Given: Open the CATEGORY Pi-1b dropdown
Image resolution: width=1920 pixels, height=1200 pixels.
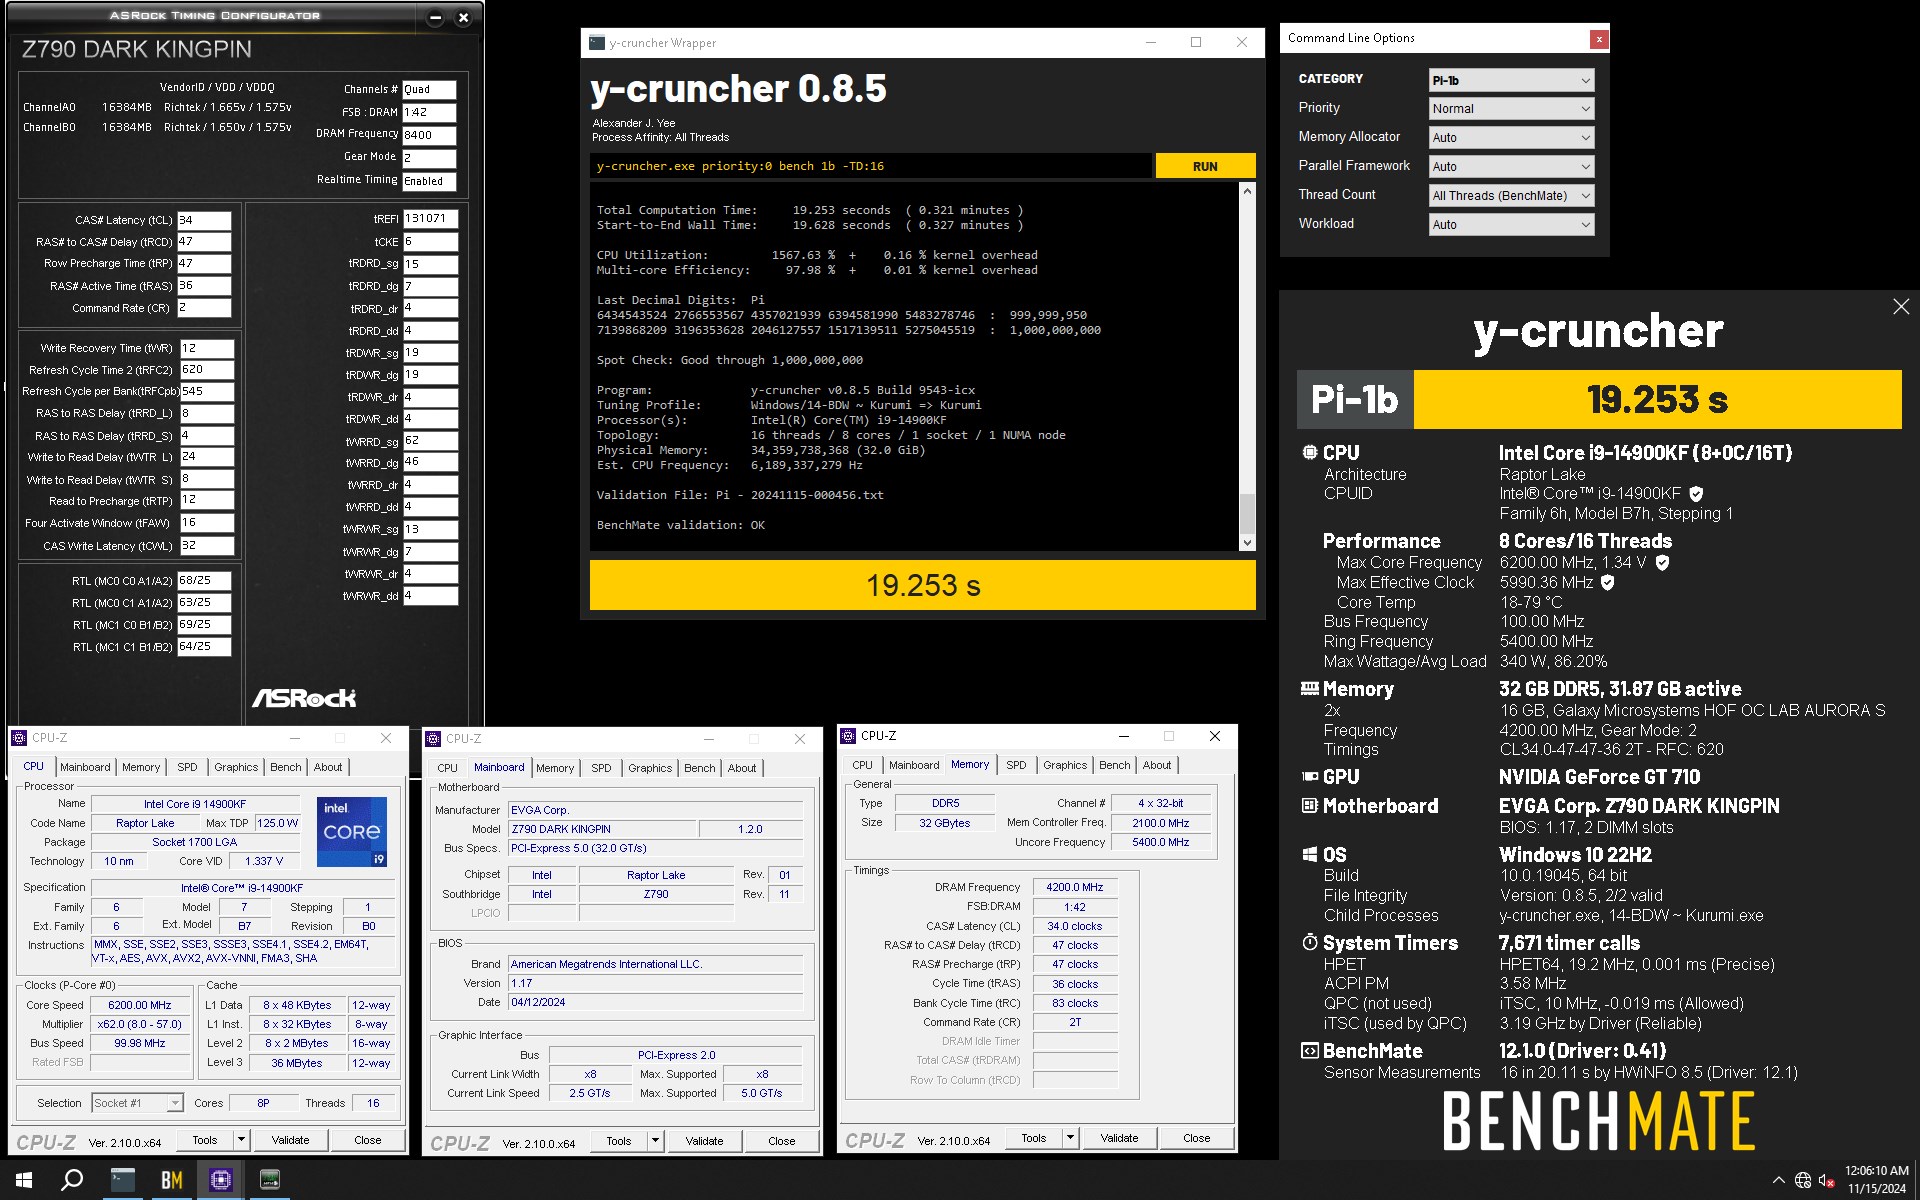Looking at the screenshot, I should pyautogui.click(x=1511, y=80).
